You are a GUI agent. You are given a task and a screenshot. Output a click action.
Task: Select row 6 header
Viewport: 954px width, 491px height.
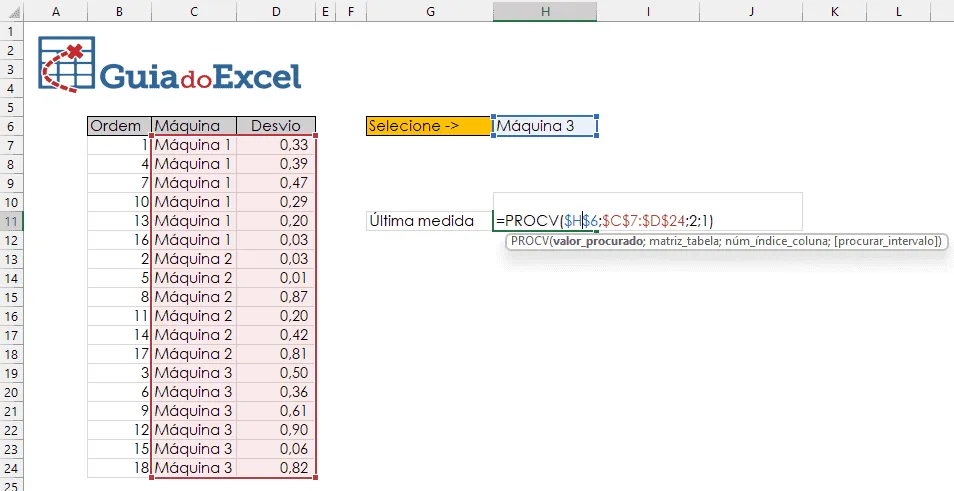coord(11,126)
